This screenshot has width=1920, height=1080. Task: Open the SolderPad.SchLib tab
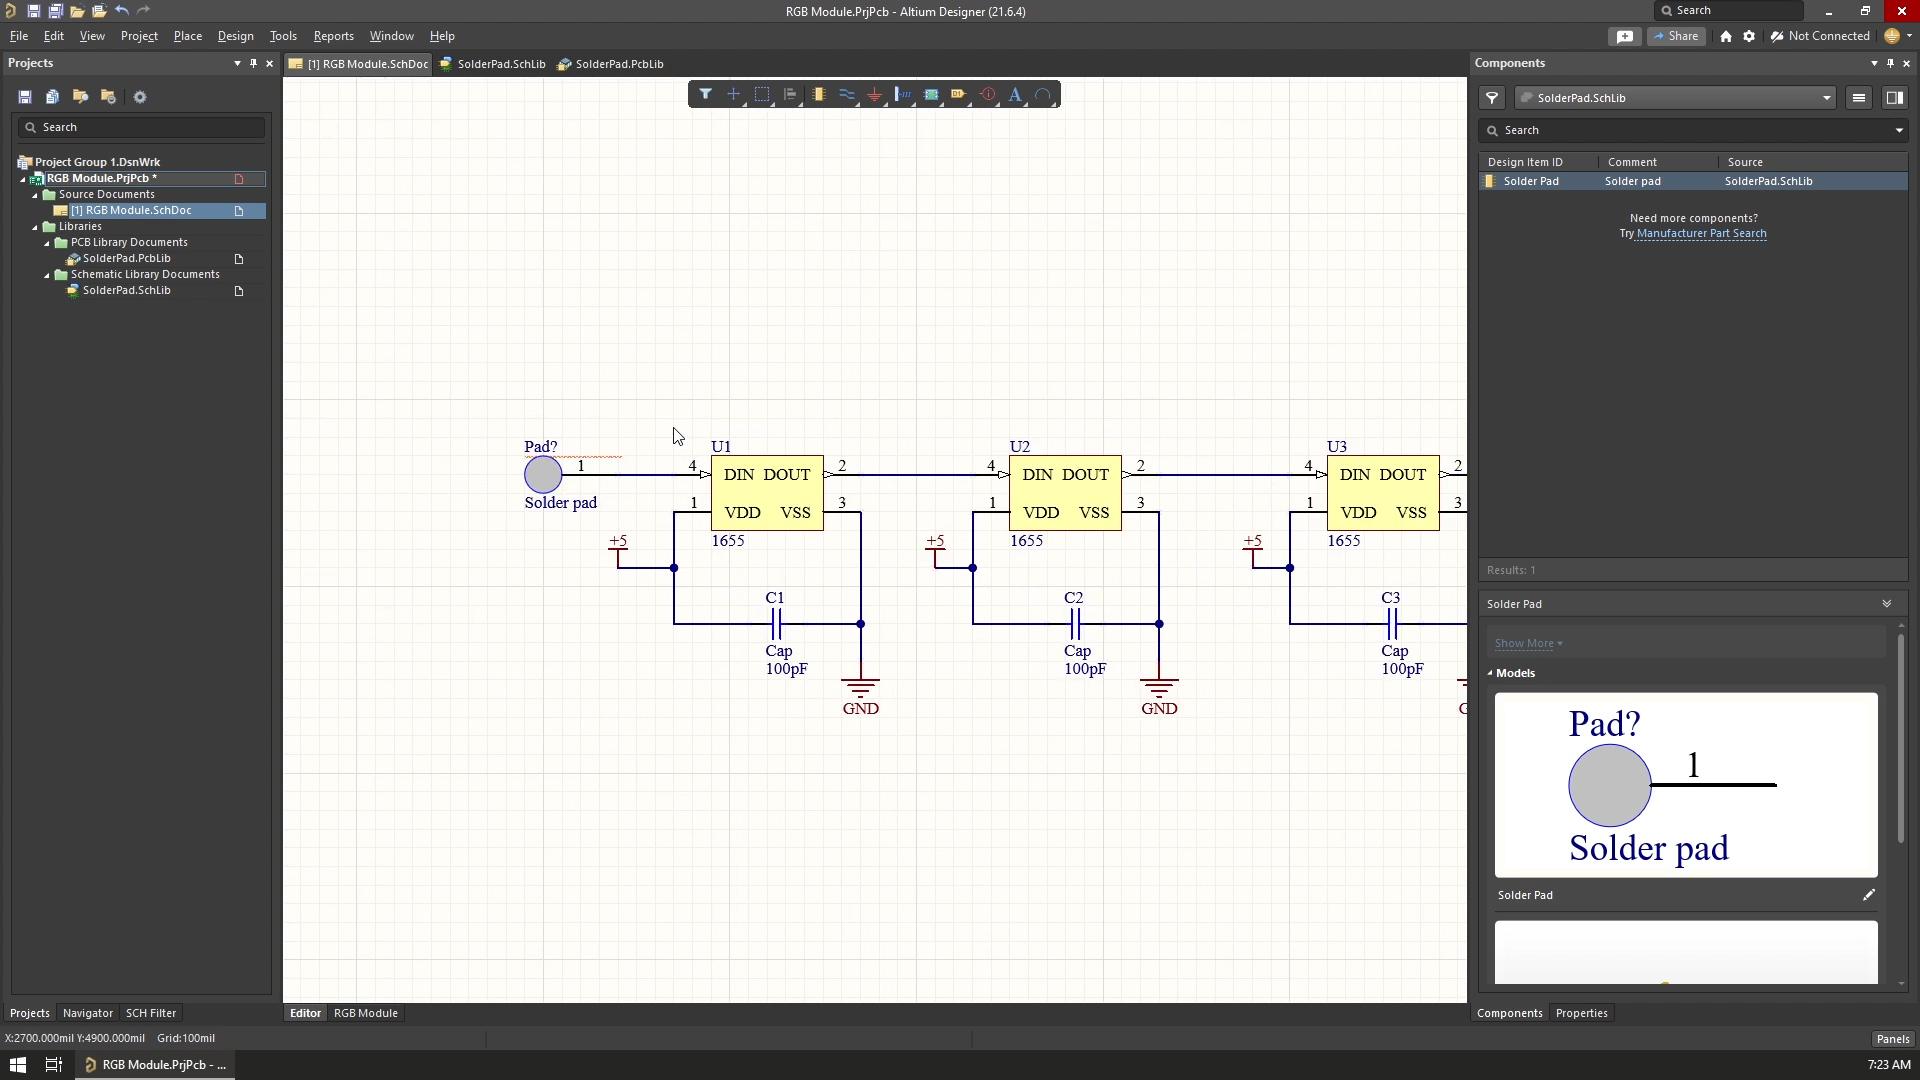[502, 63]
